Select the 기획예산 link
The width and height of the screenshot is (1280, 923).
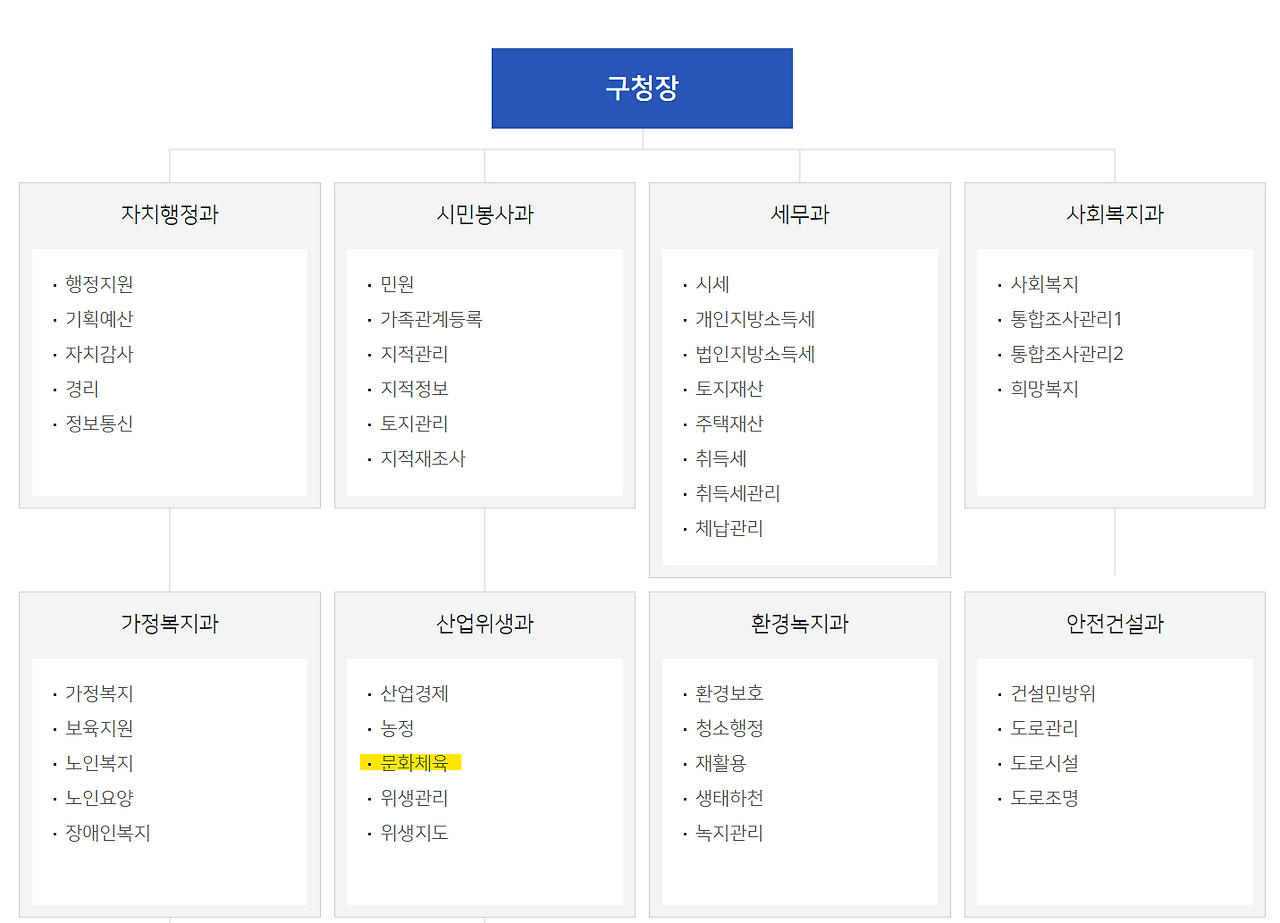tap(97, 319)
